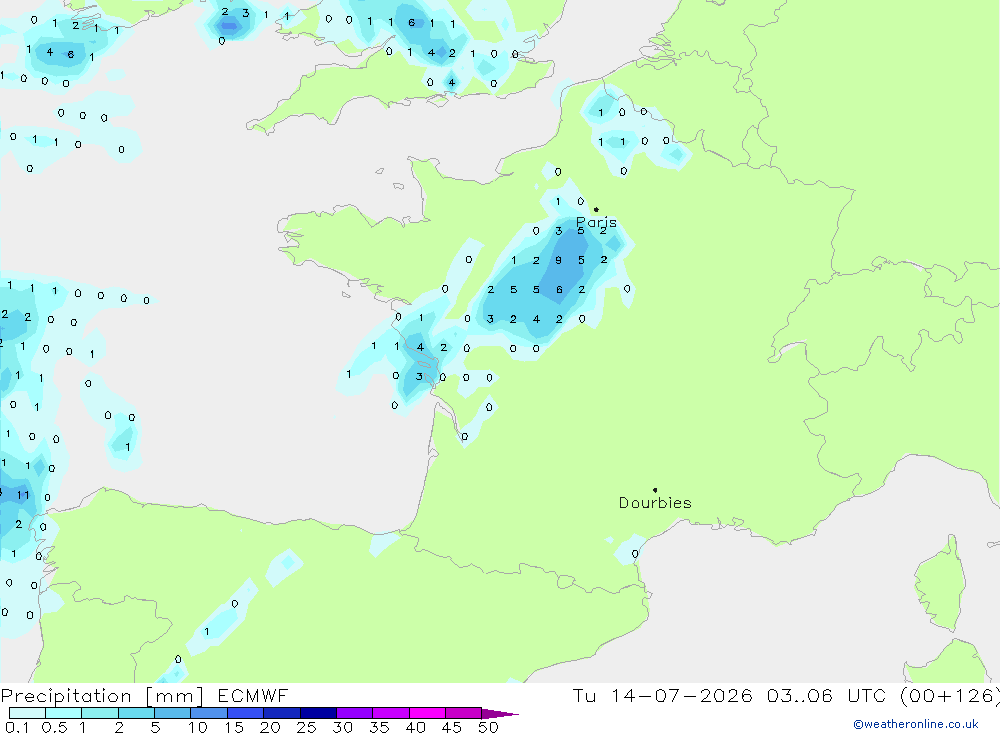Pick the lightest 0.1–0.5 mm legend swatch

point(27,713)
